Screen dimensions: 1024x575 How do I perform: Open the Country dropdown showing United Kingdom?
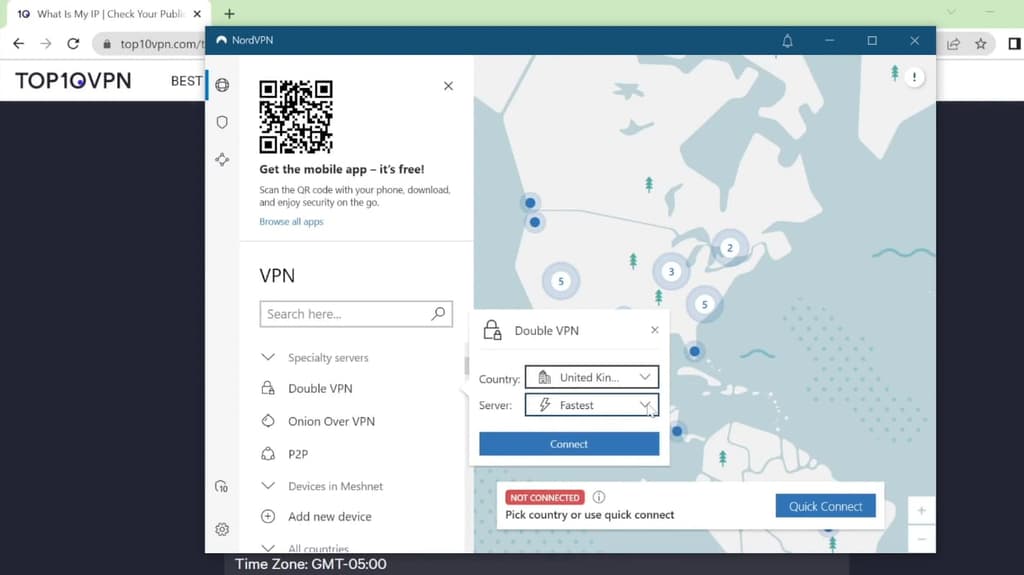click(592, 378)
